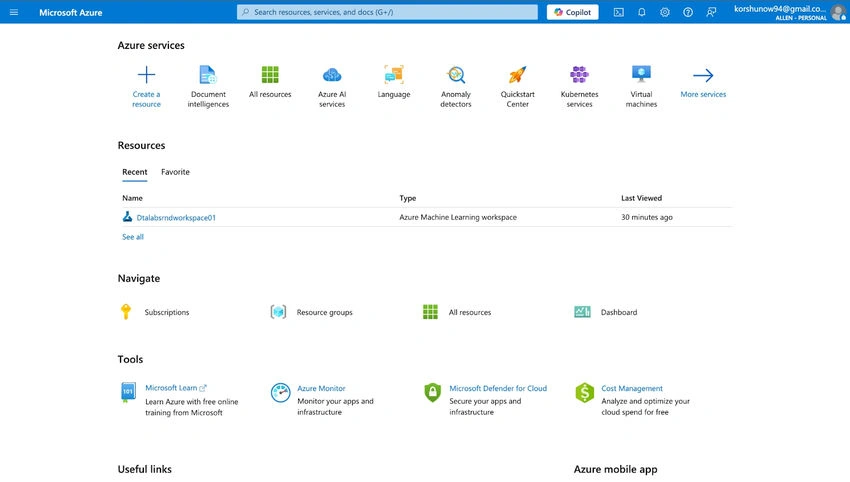The image size is (850, 482).
Task: Open the Microsoft Learn link
Action: tap(171, 388)
